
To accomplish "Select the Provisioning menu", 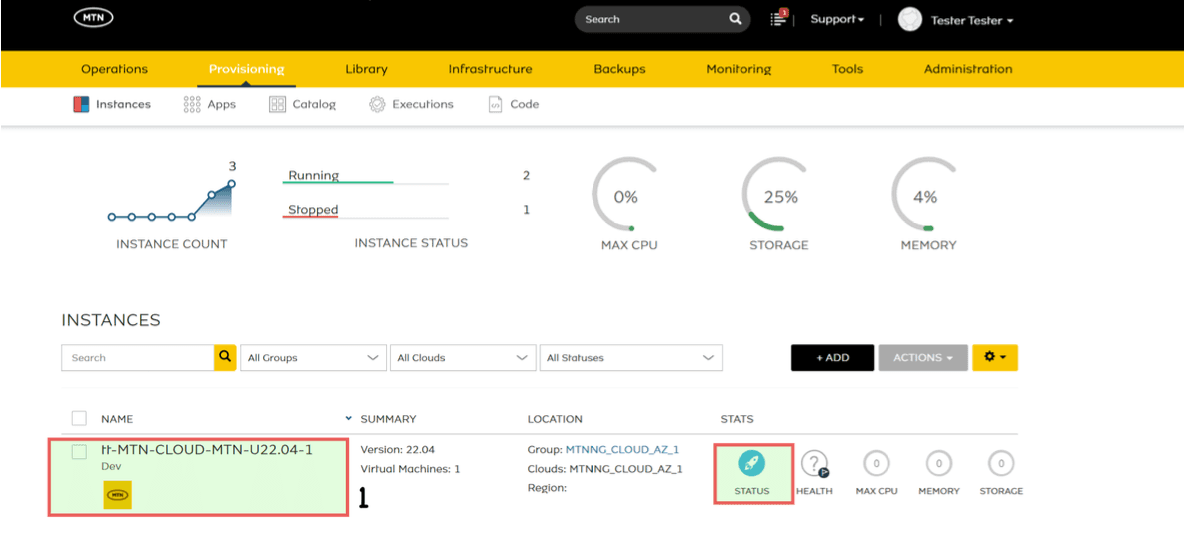I will coord(247,69).
